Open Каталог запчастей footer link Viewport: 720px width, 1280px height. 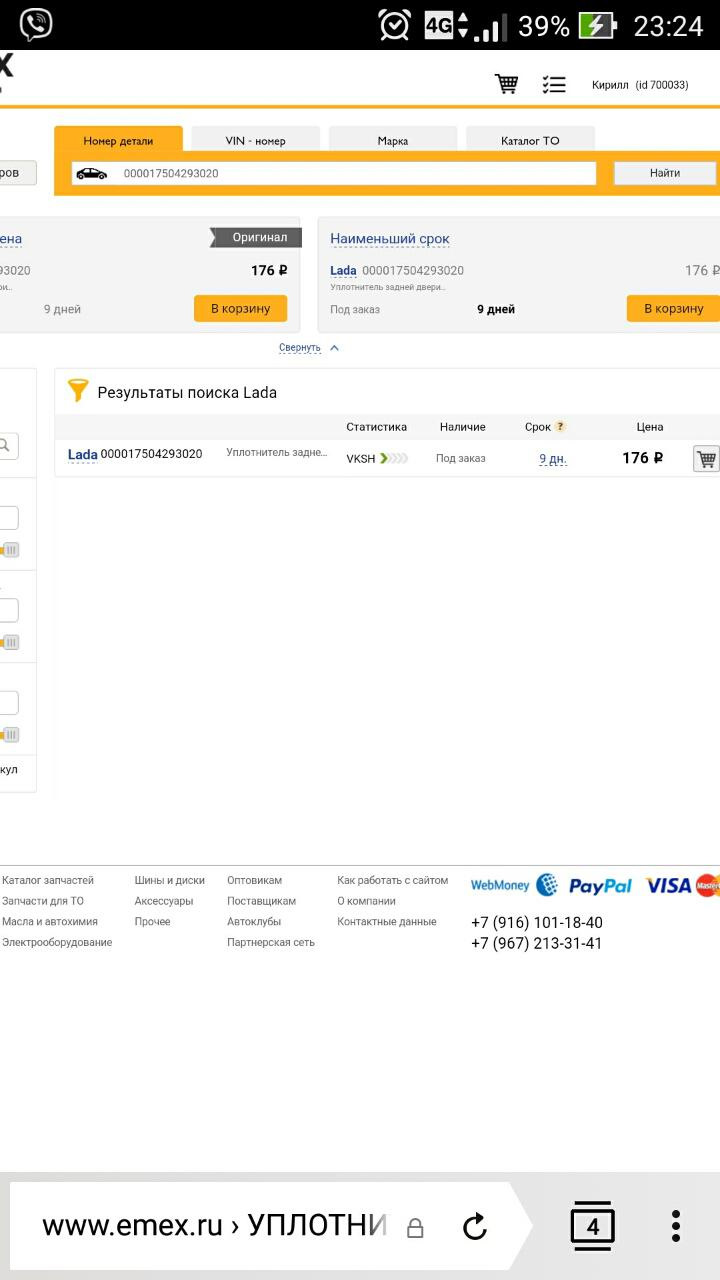[48, 880]
